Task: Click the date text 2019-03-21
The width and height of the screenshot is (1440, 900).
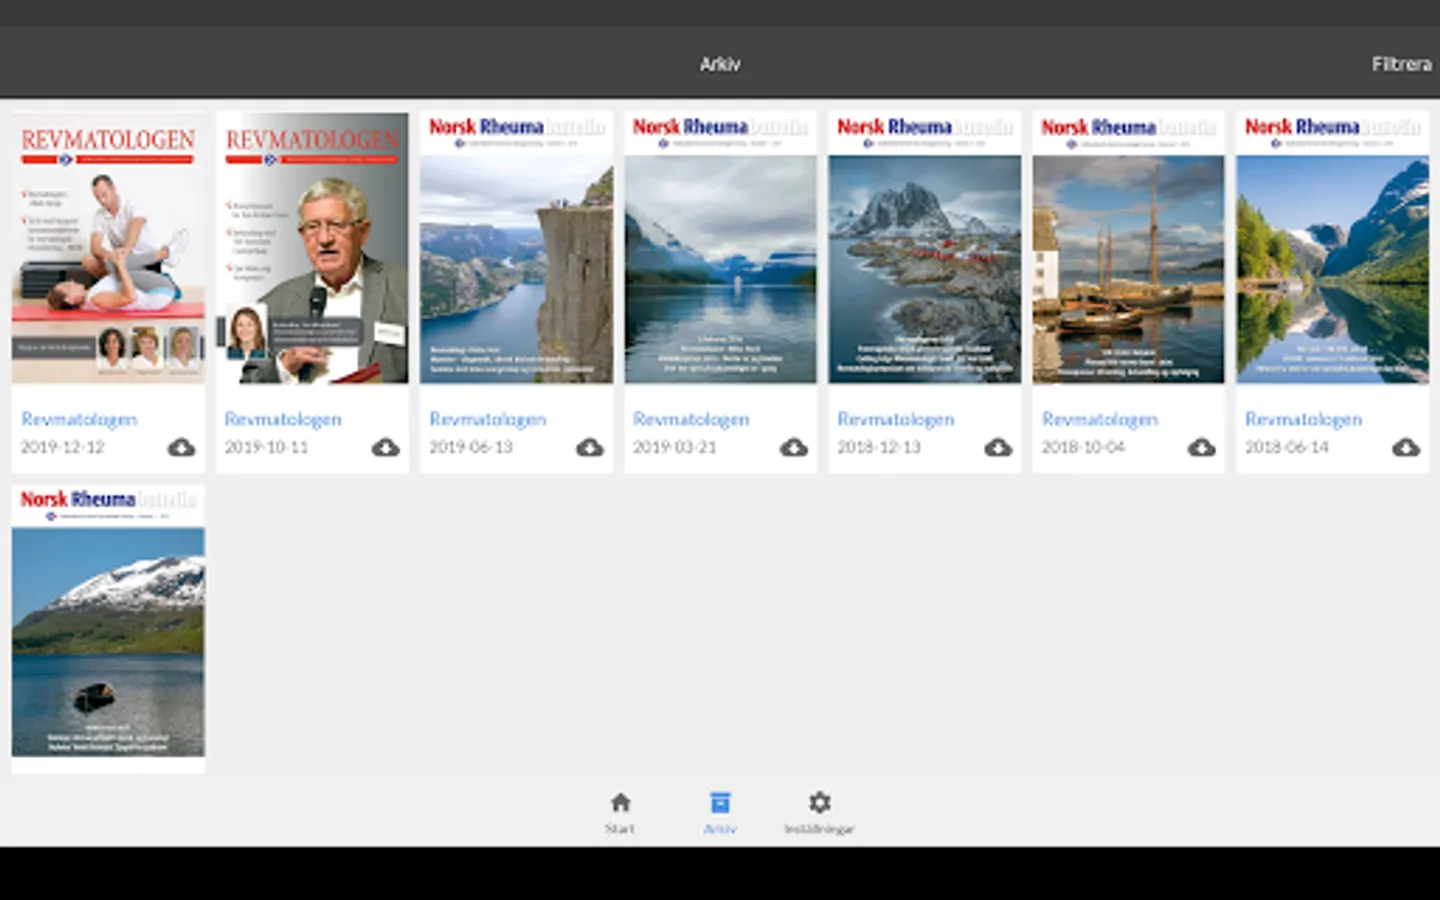Action: [x=674, y=447]
